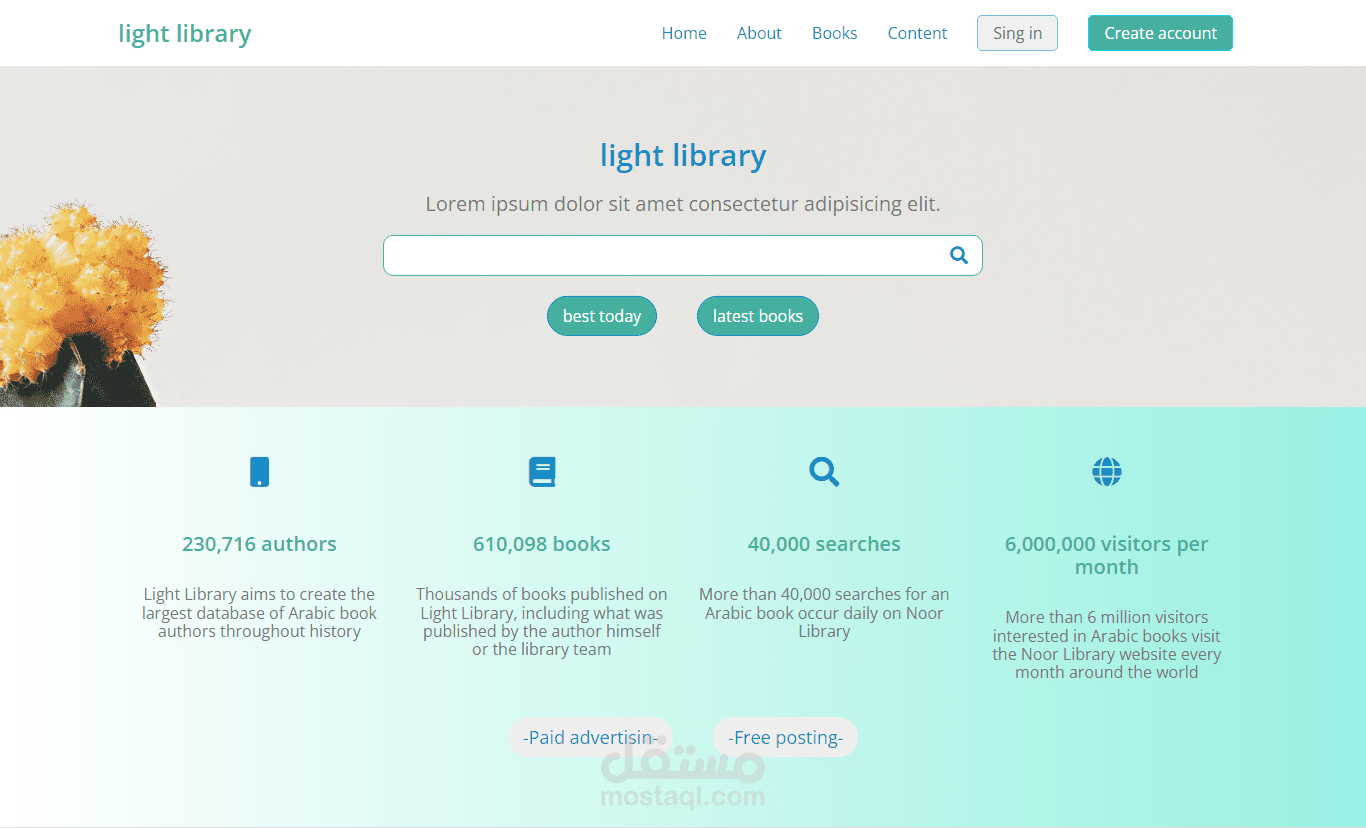The height and width of the screenshot is (828, 1366).
Task: Click the 40,000 searches heading
Action: (824, 543)
